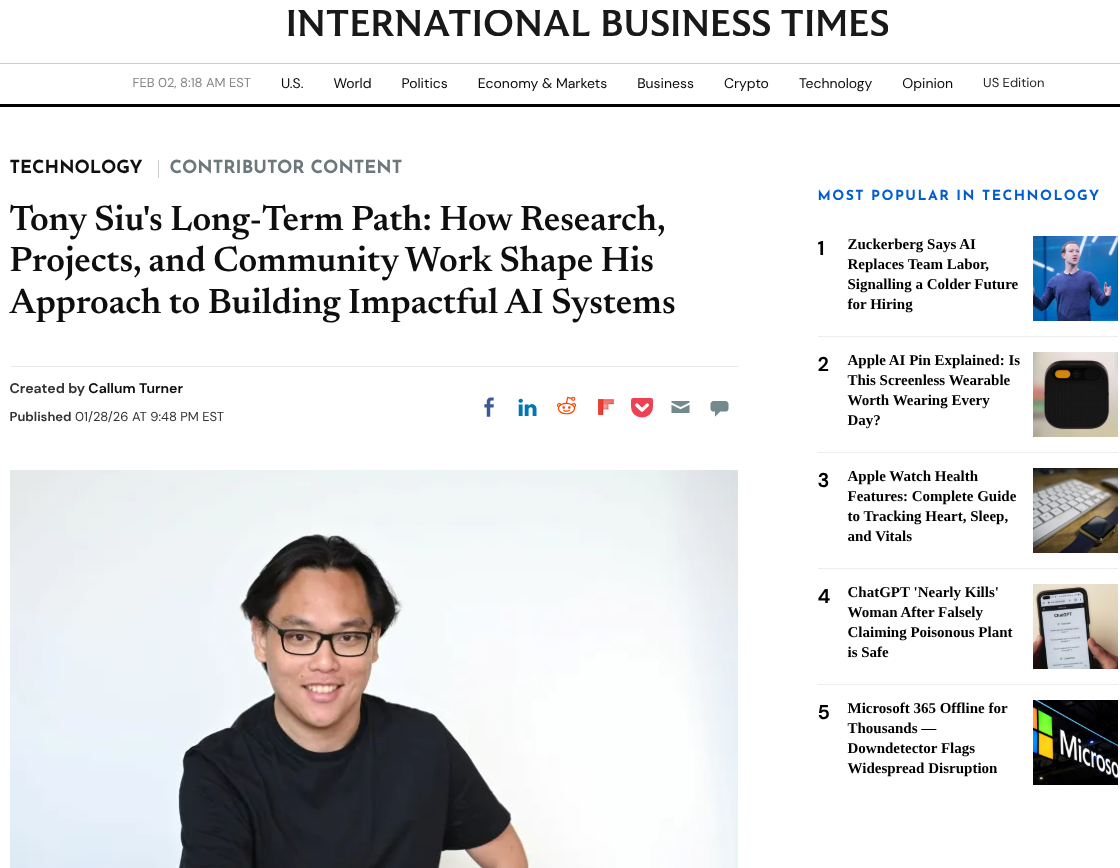Open author Callum Turner's profile
Screen dimensions: 1120x868
pyautogui.click(x=135, y=388)
